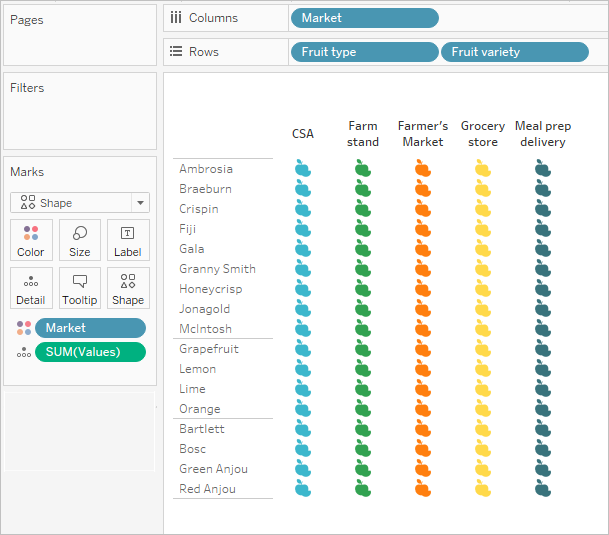Open the Color marks card

(31, 240)
